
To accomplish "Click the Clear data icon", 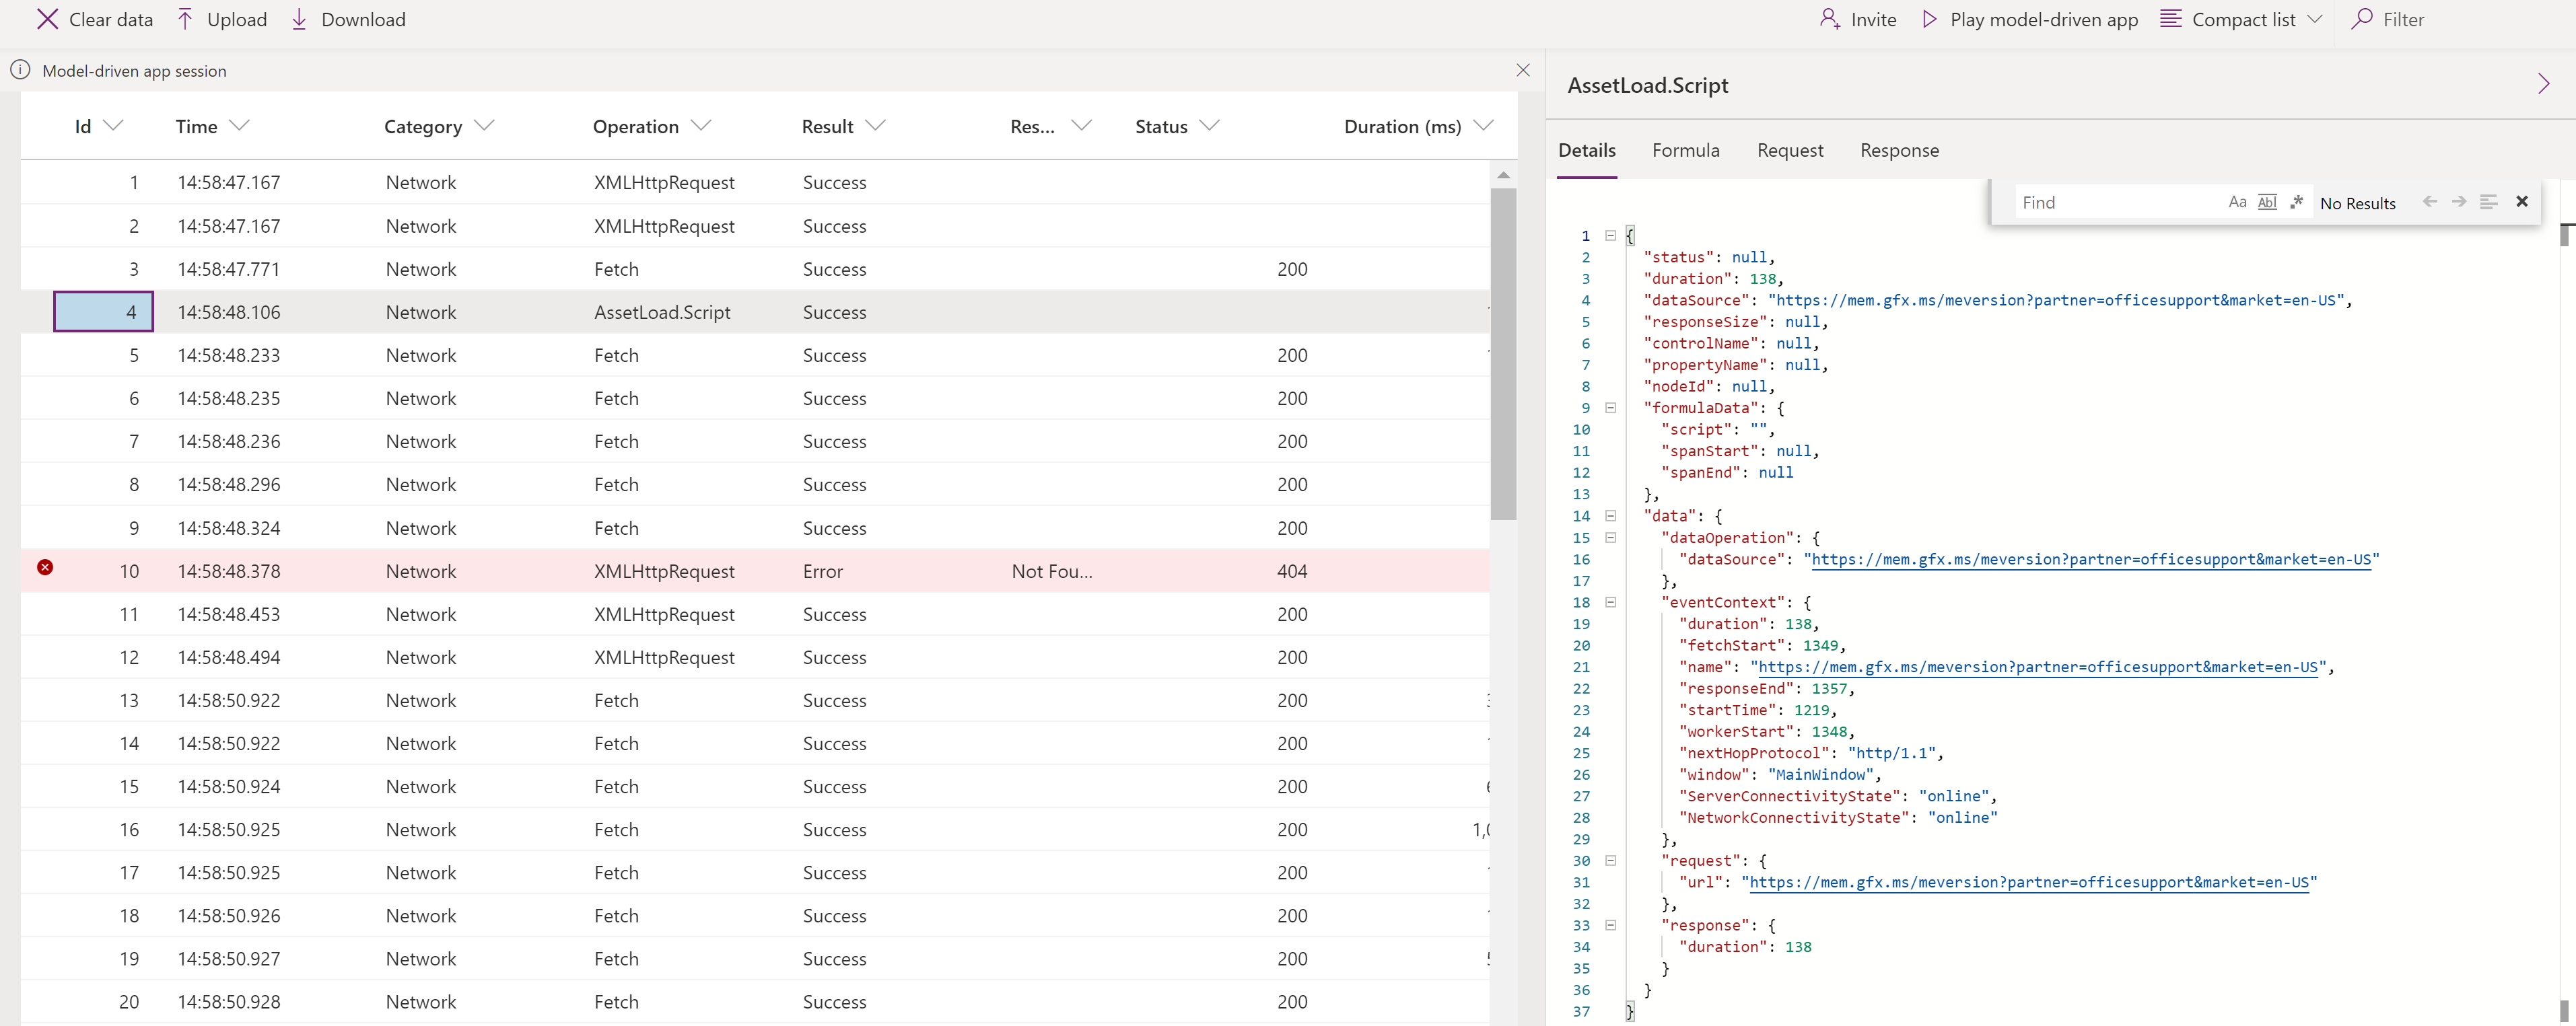I will point(44,18).
